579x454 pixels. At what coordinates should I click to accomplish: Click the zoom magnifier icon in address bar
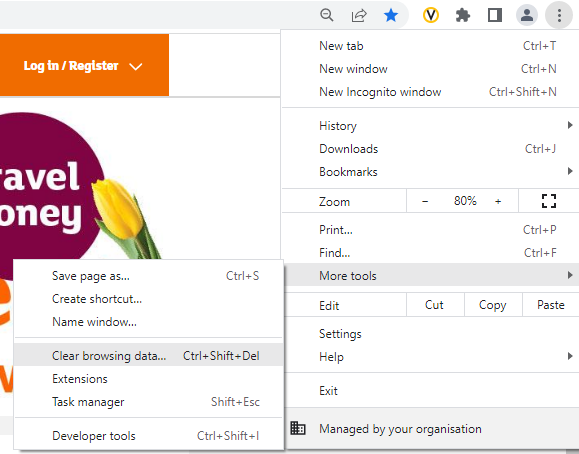click(x=327, y=15)
